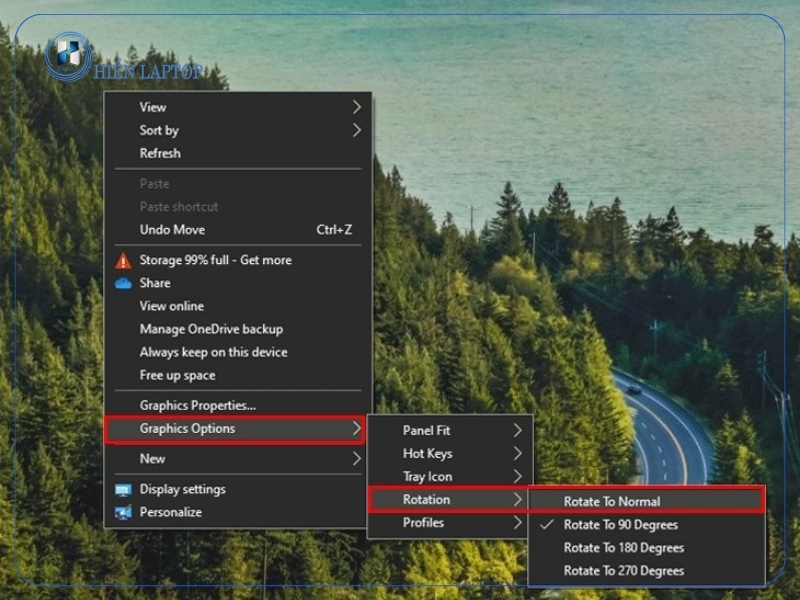Select Rotate To Normal
The image size is (800, 600).
pos(646,501)
